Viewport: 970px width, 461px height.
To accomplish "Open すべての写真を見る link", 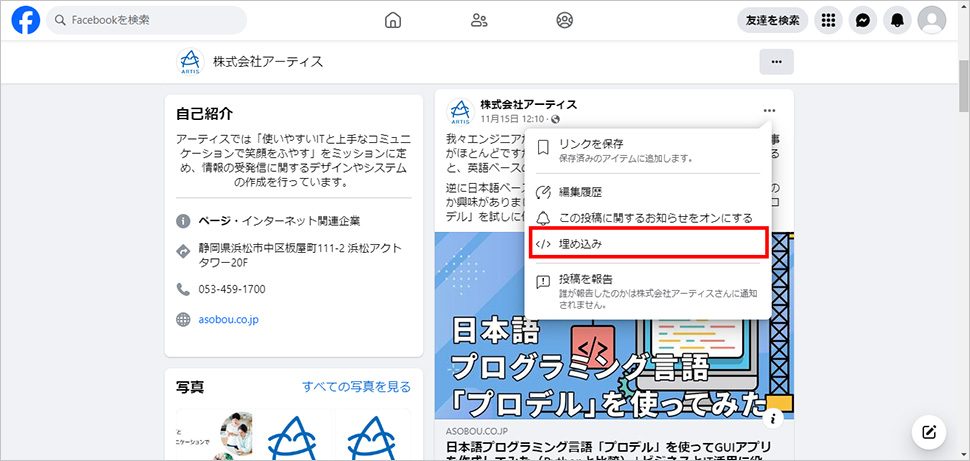I will [356, 387].
